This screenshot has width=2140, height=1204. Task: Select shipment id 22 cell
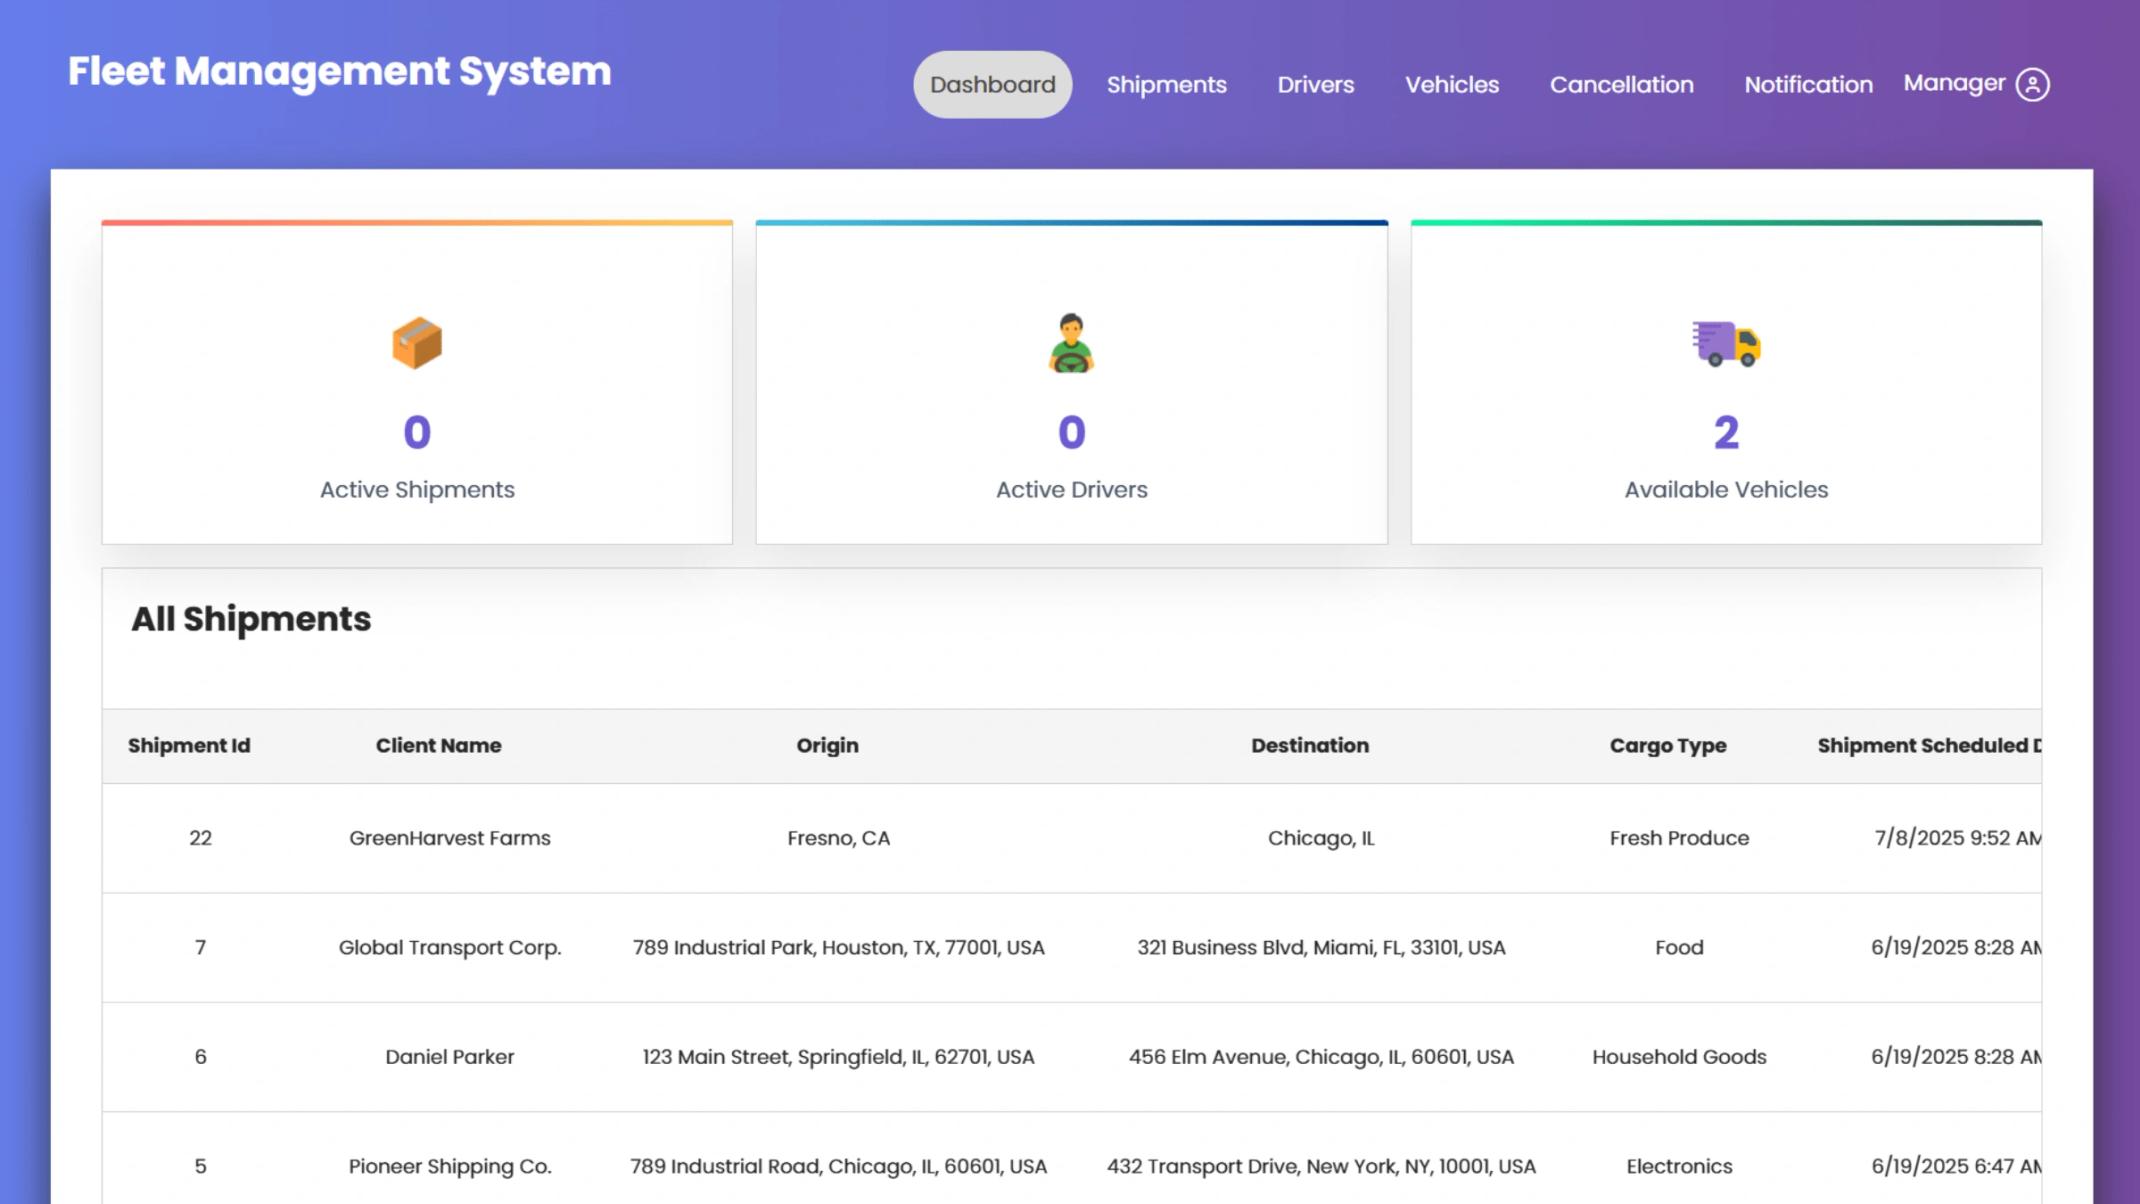pyautogui.click(x=200, y=838)
